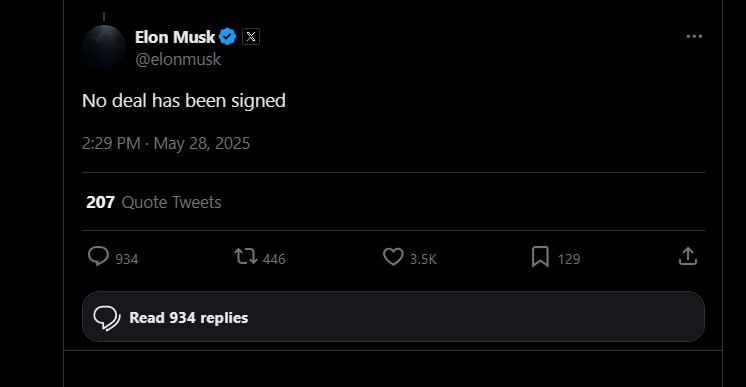Screen dimensions: 746x387
Task: Click the X affiliate badge next to name
Action: 251,37
